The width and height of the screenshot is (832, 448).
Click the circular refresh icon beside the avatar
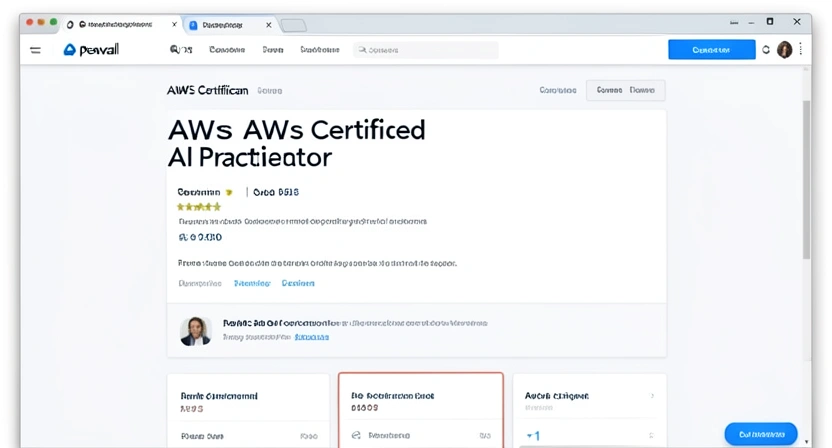tap(766, 50)
